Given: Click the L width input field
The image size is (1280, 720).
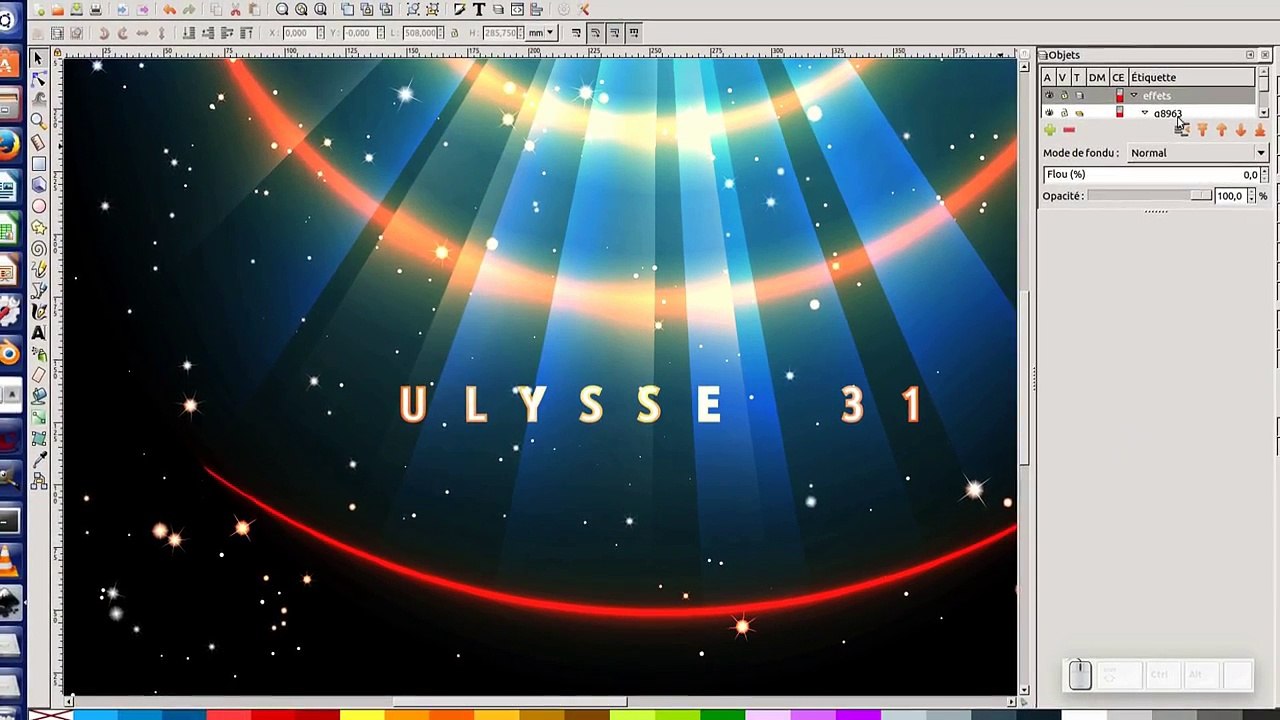Looking at the screenshot, I should (x=421, y=33).
